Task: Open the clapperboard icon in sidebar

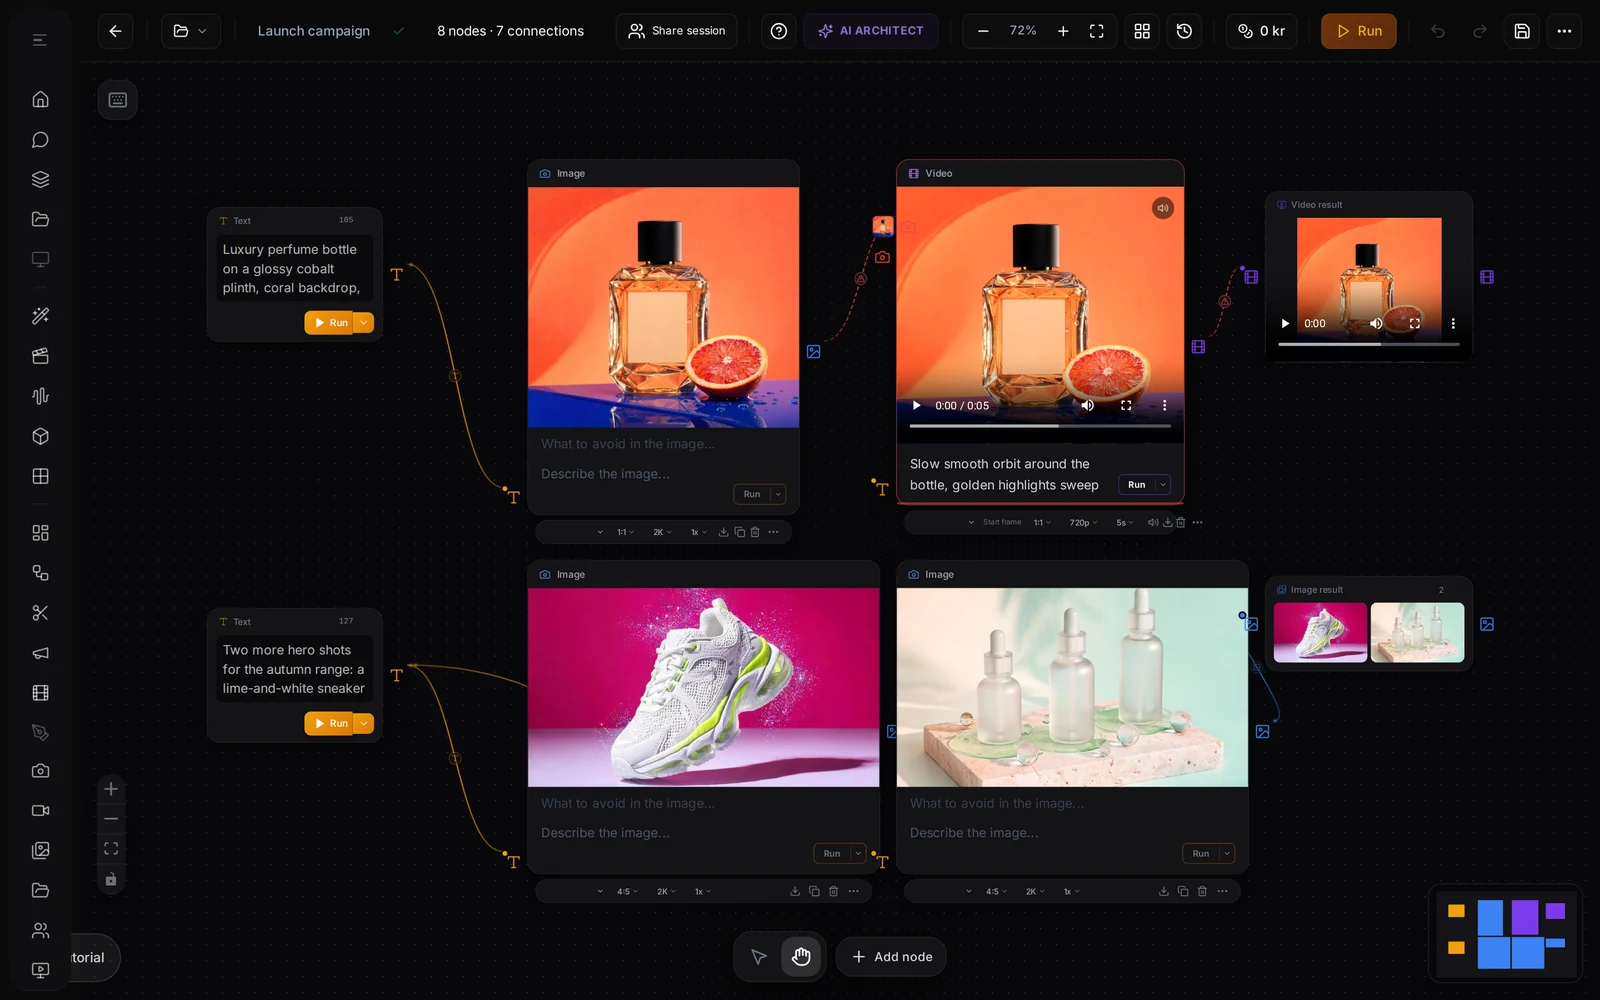Action: [x=40, y=356]
